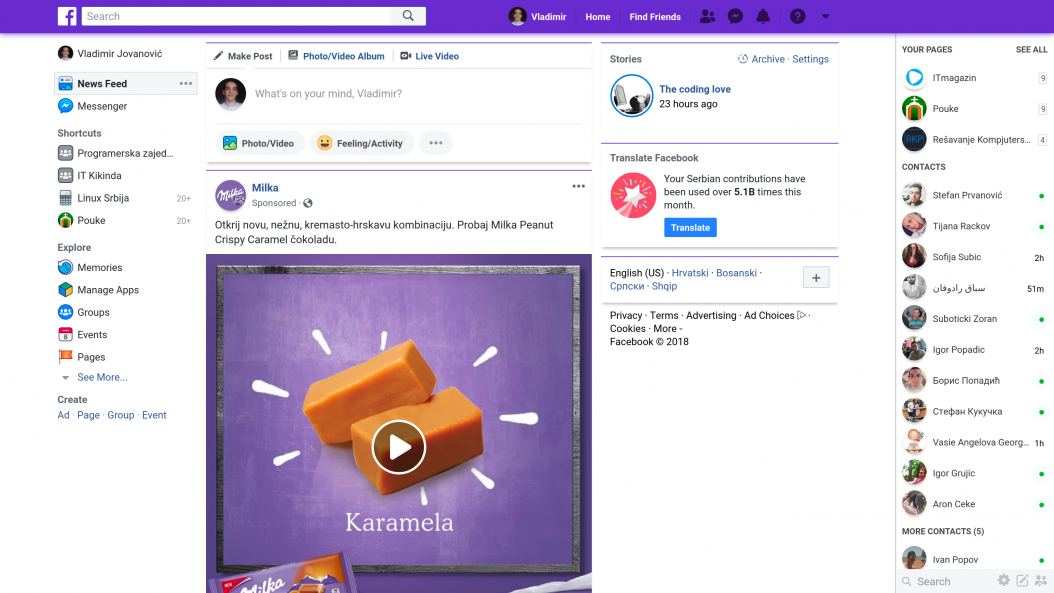1054x593 pixels.
Task: Open Rešavanje Kompjuters... page in Your Pages
Action: pyautogui.click(x=974, y=140)
